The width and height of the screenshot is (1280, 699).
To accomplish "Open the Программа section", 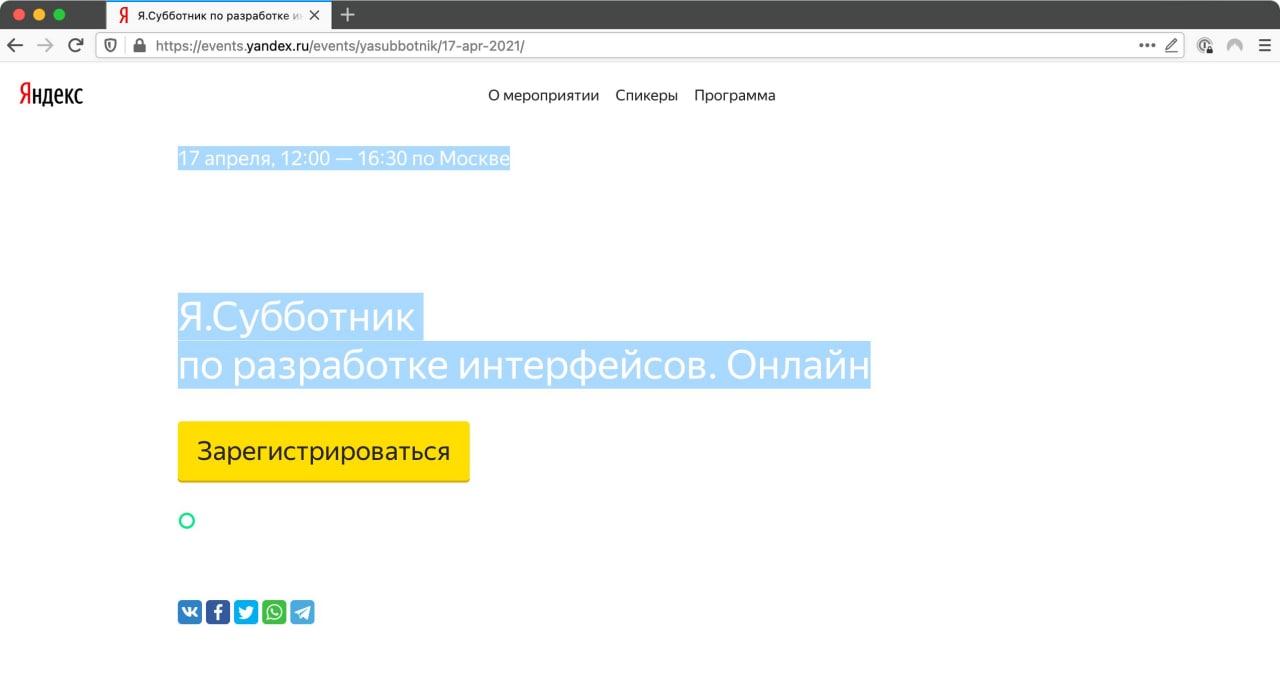I will [x=734, y=96].
